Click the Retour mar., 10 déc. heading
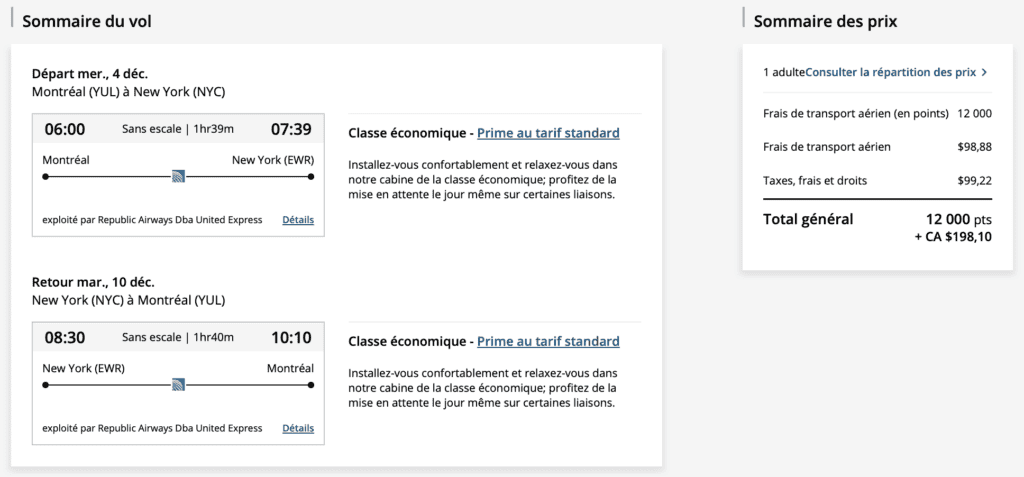 coord(93,281)
